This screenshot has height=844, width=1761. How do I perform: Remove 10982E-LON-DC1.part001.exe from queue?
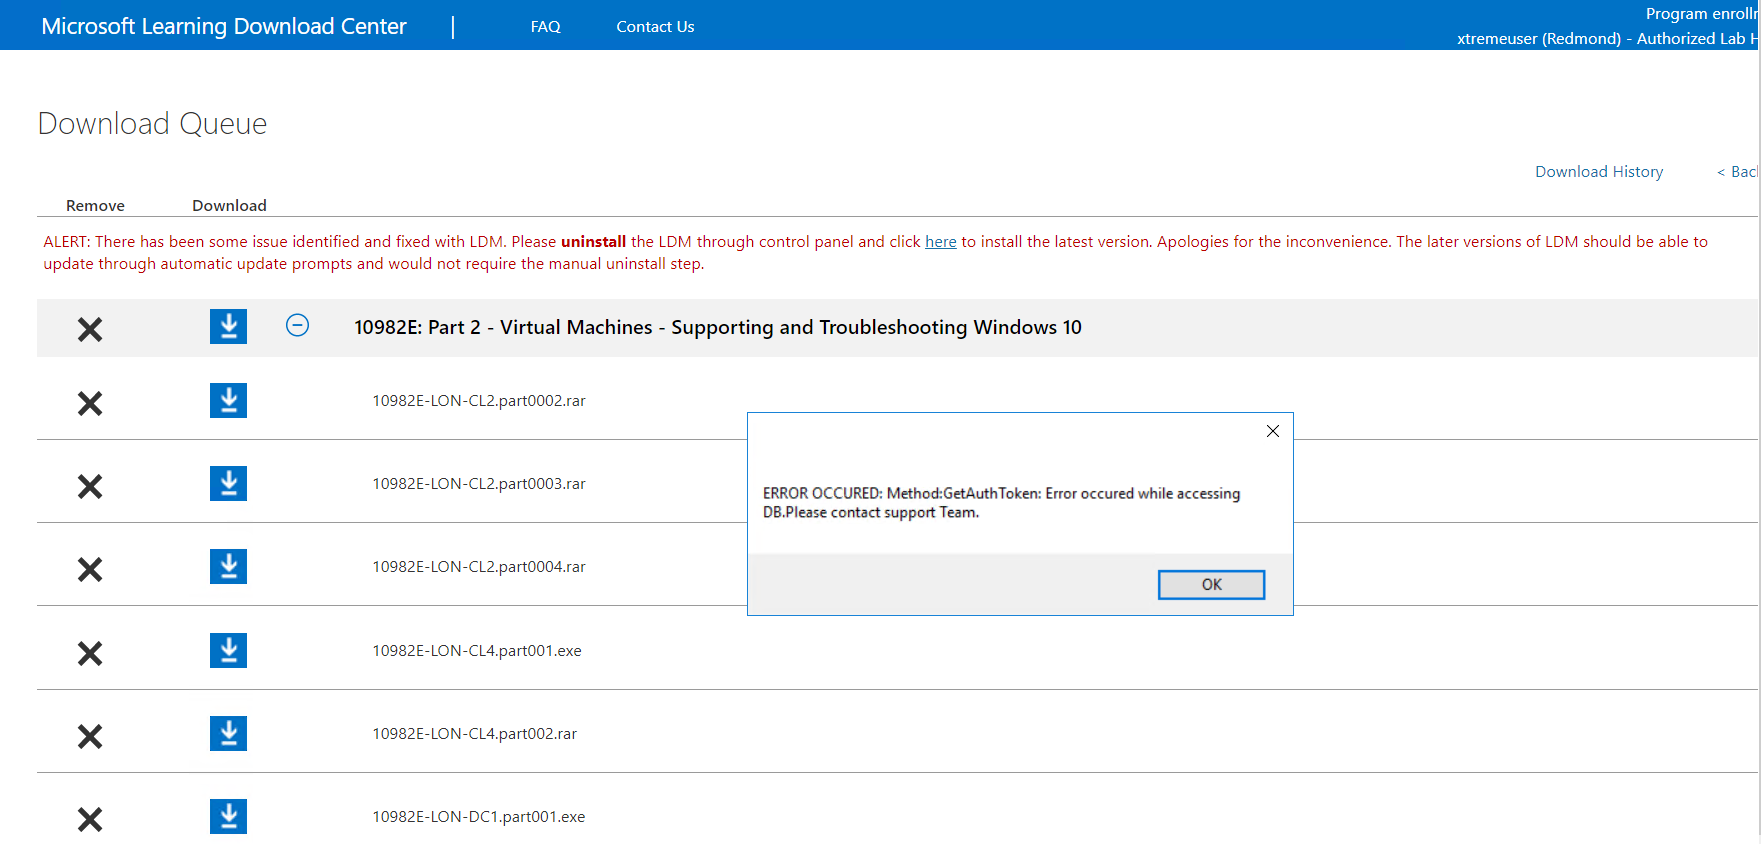[90, 820]
